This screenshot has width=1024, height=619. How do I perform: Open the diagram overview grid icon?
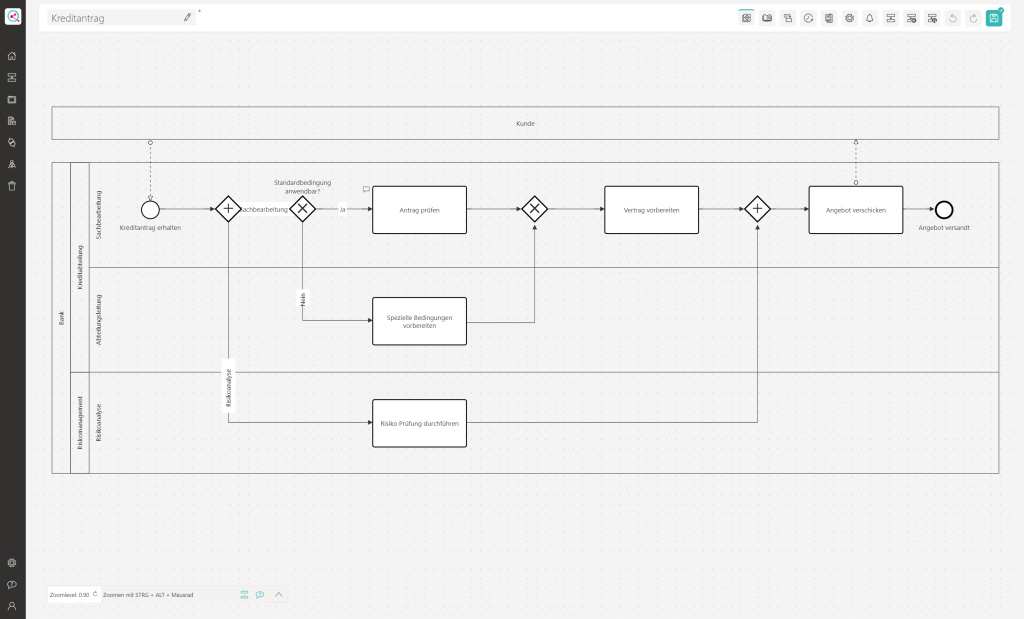tap(746, 17)
